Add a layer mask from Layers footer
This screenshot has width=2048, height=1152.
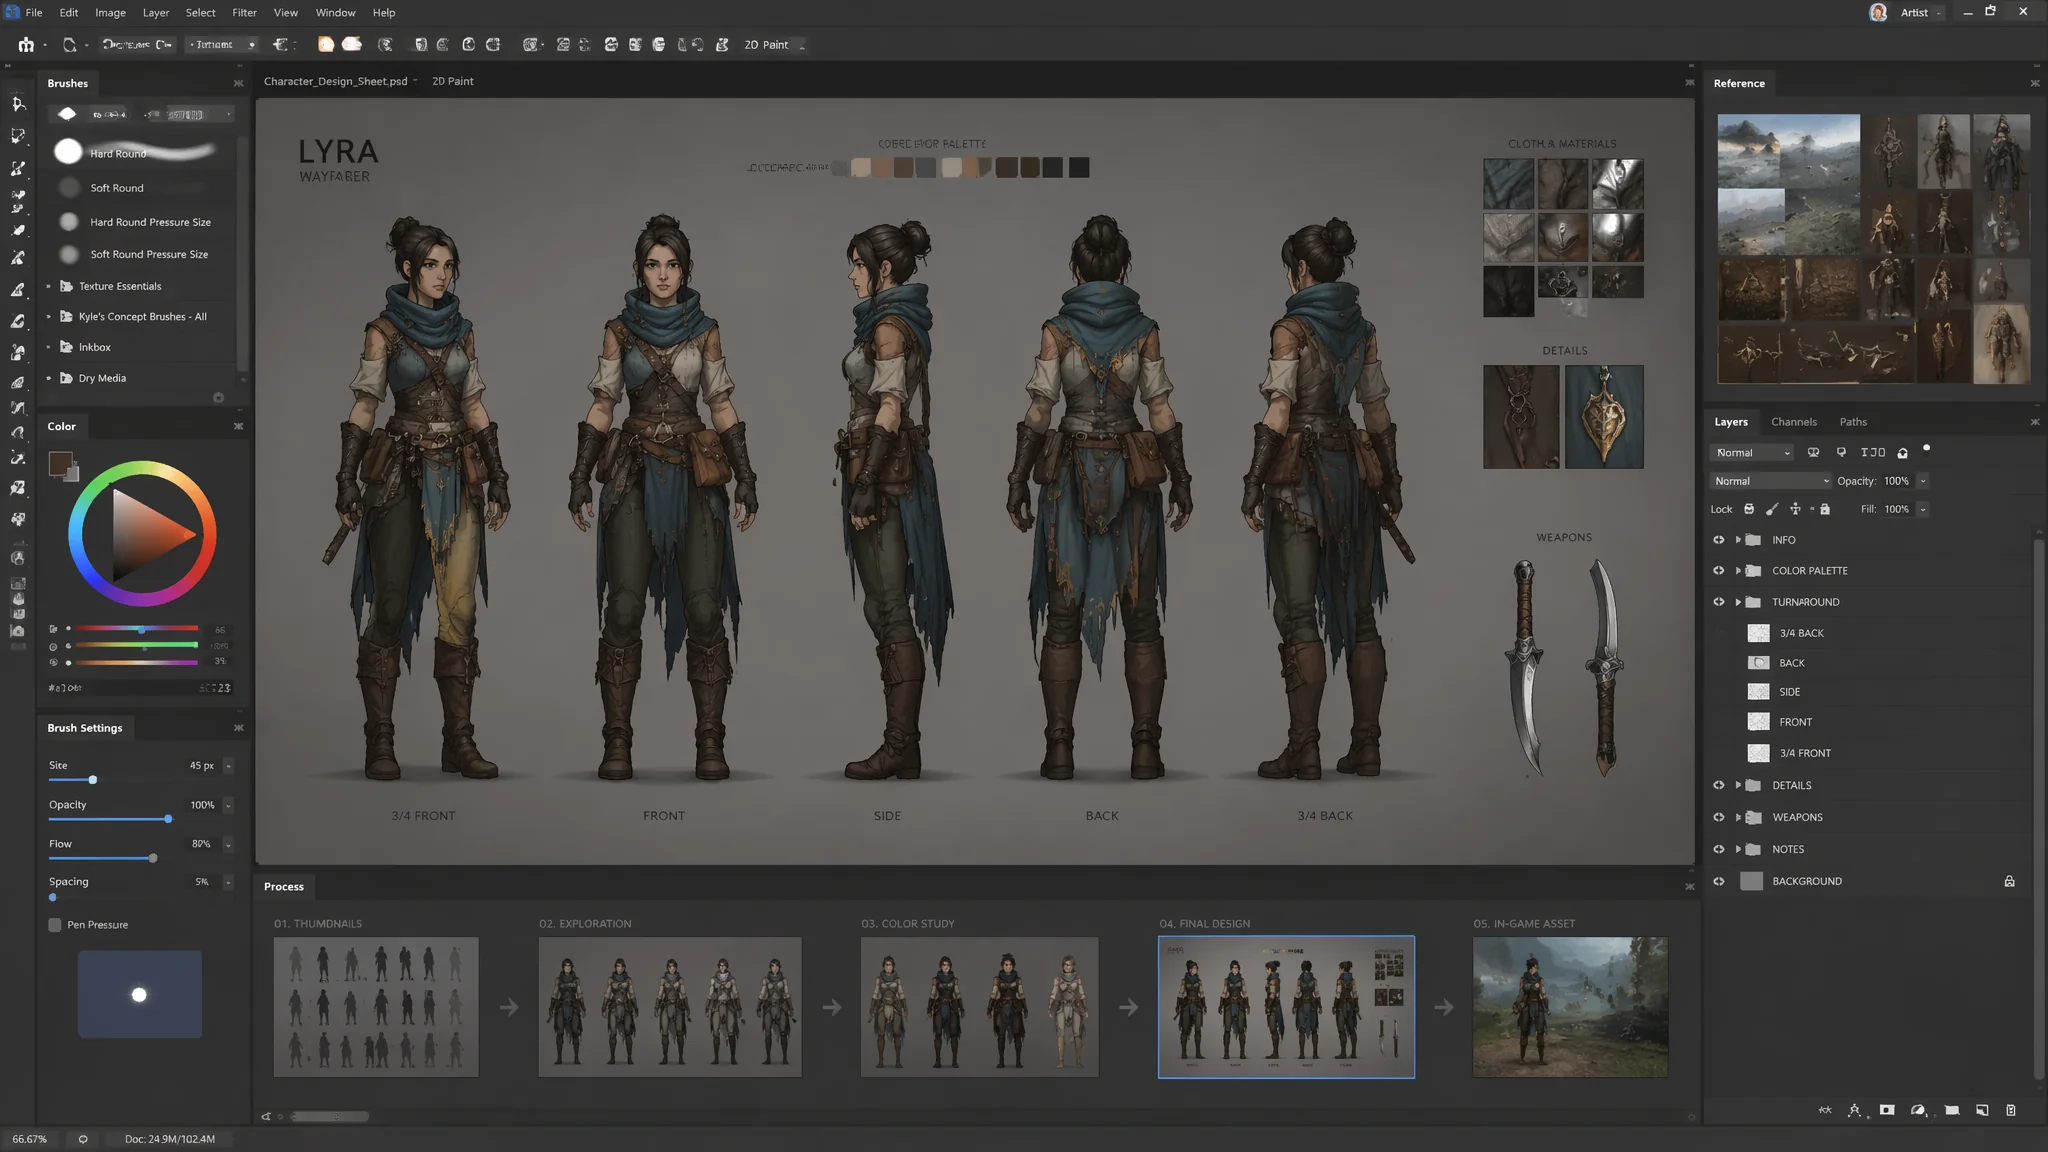pyautogui.click(x=1887, y=1110)
